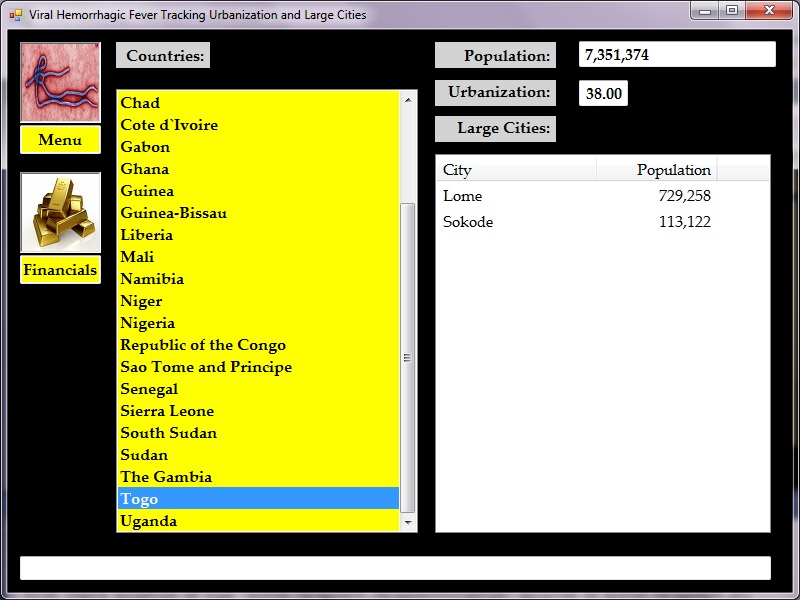
Task: Click the countries list scrollbar thumb
Action: point(408,357)
